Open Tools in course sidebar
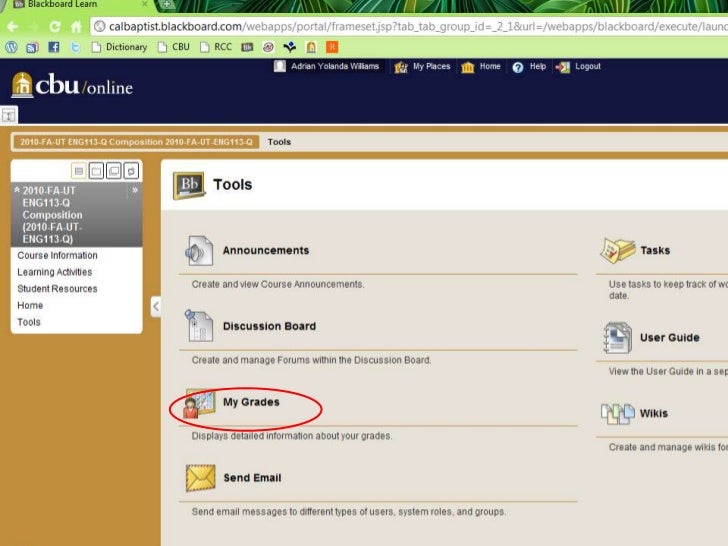The height and width of the screenshot is (546, 728). coord(29,322)
